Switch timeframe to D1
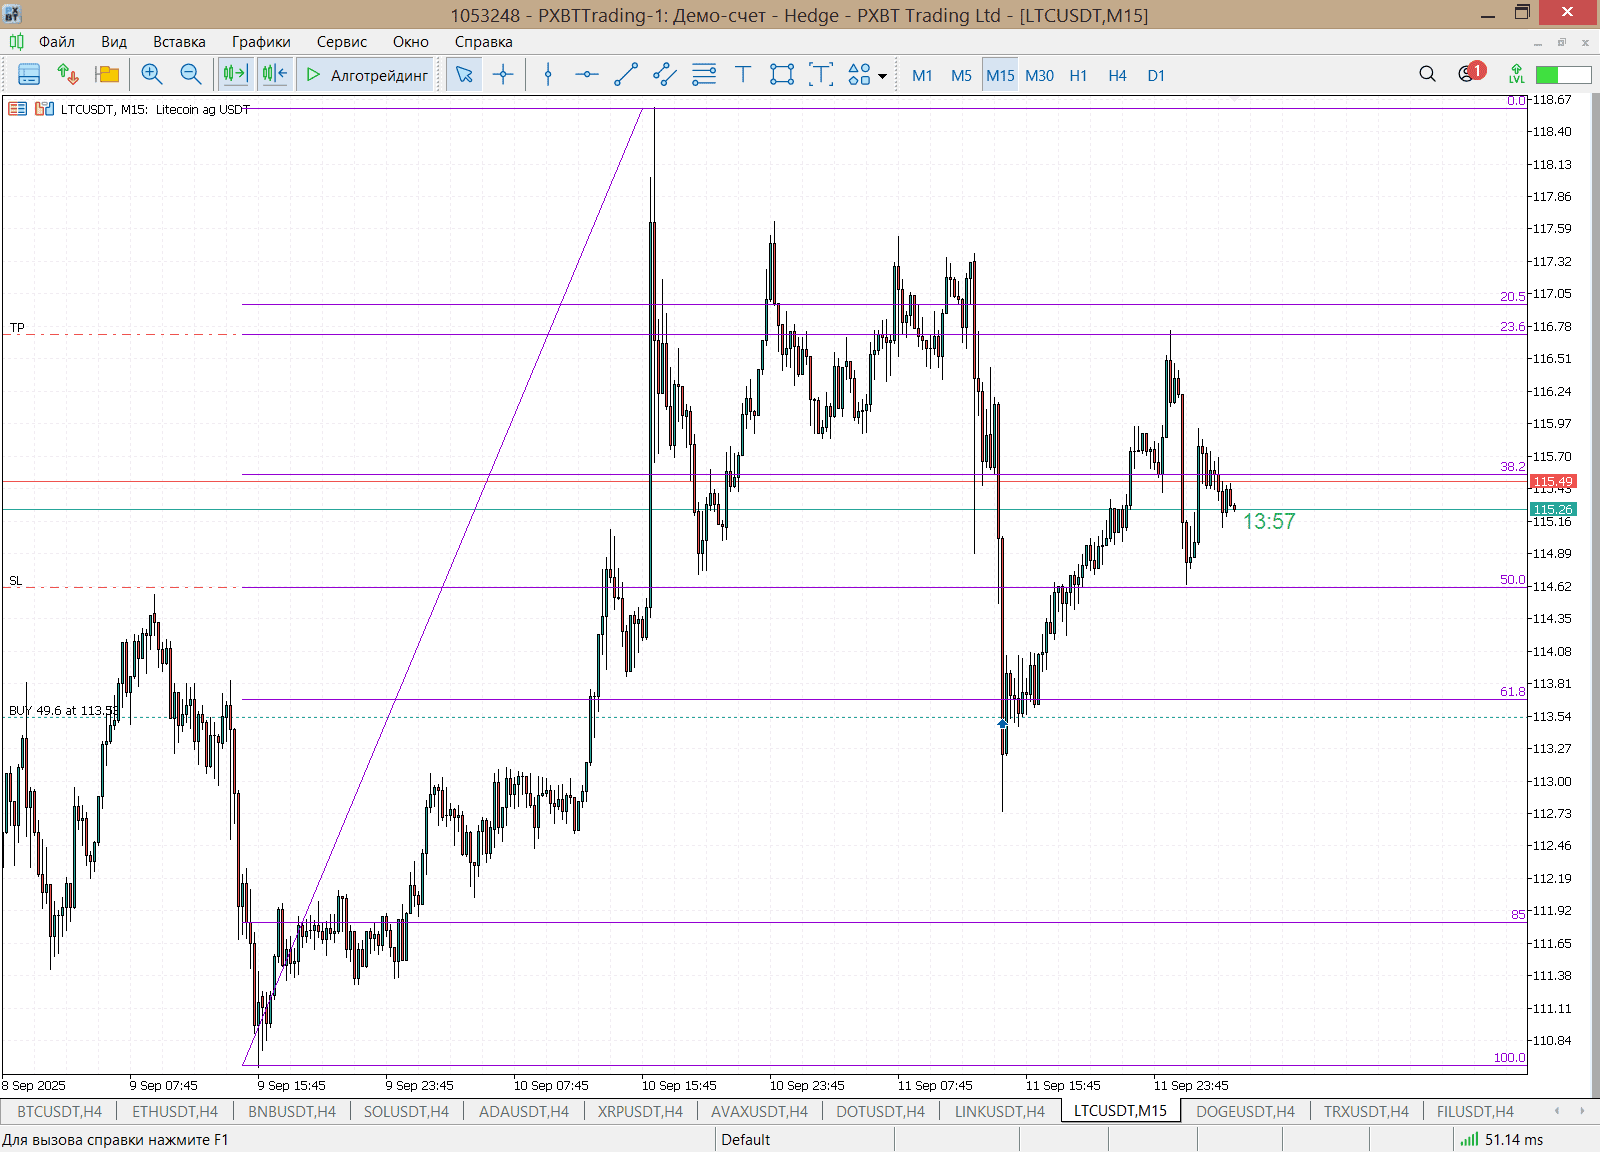Screen dimensions: 1600x1152 click(x=1156, y=76)
